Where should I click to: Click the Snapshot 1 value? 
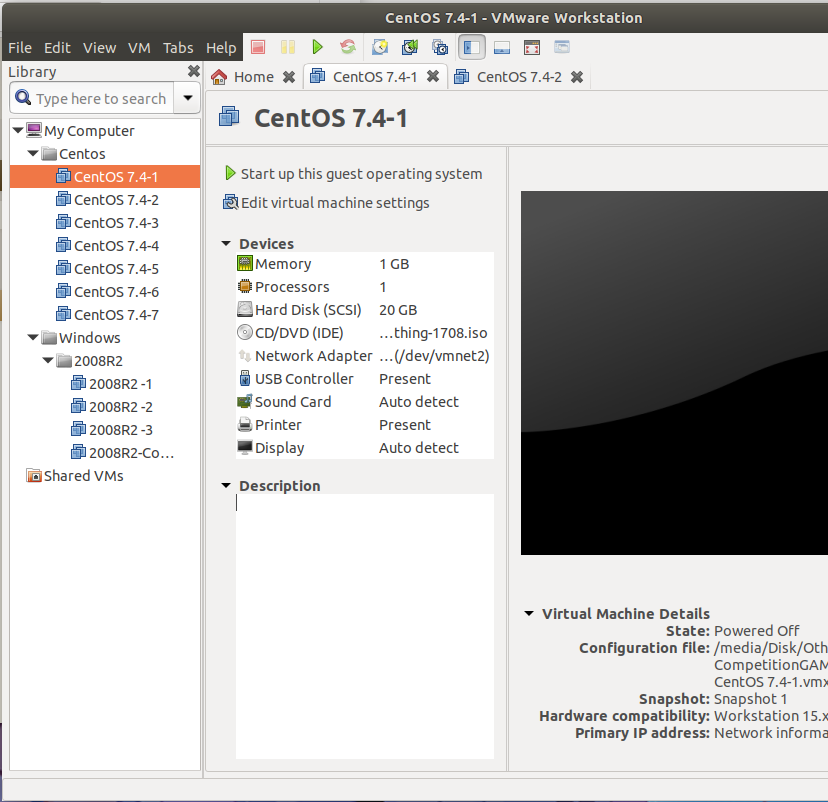(x=750, y=699)
